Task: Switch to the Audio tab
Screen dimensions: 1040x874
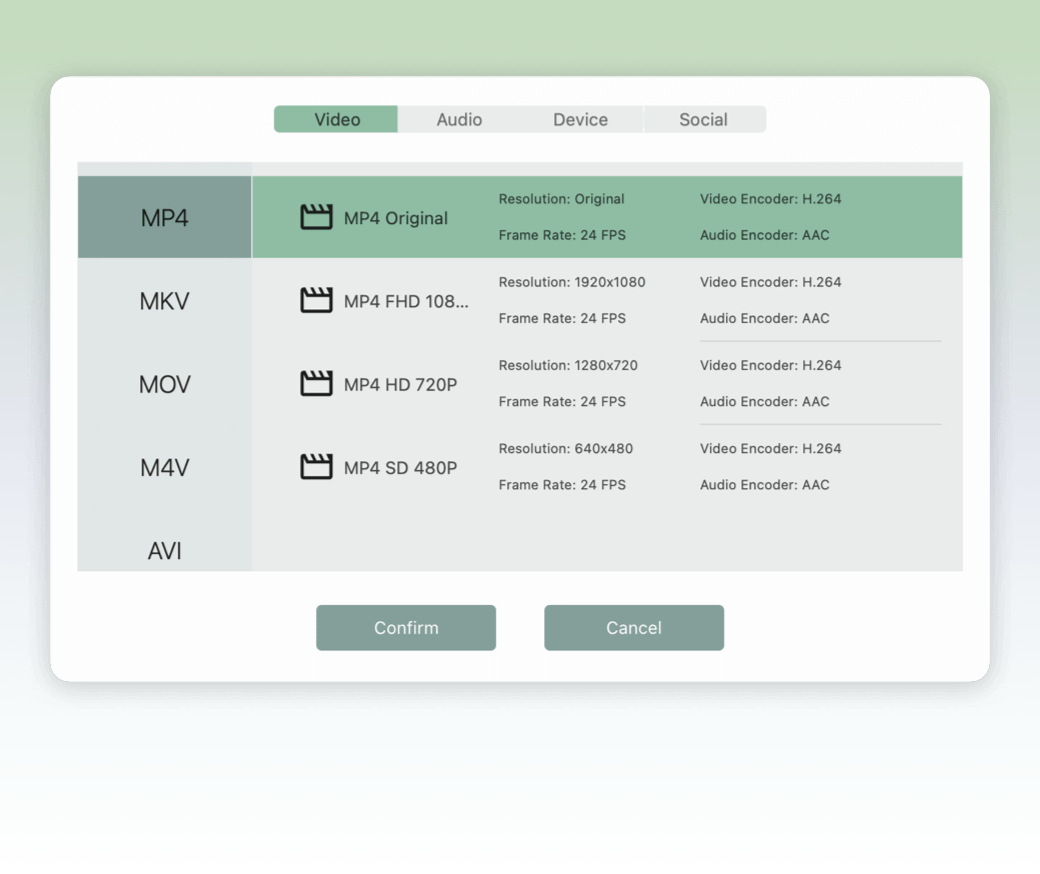Action: pos(459,119)
